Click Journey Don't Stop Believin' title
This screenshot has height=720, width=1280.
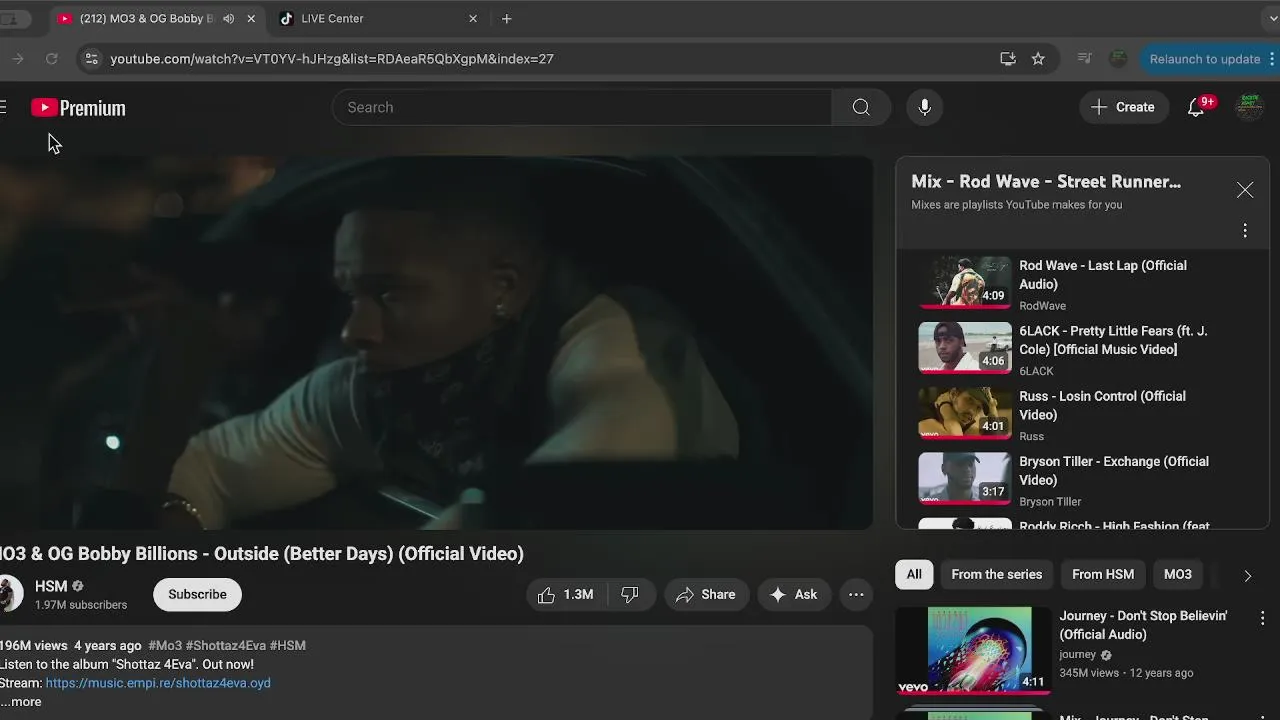pyautogui.click(x=1143, y=625)
